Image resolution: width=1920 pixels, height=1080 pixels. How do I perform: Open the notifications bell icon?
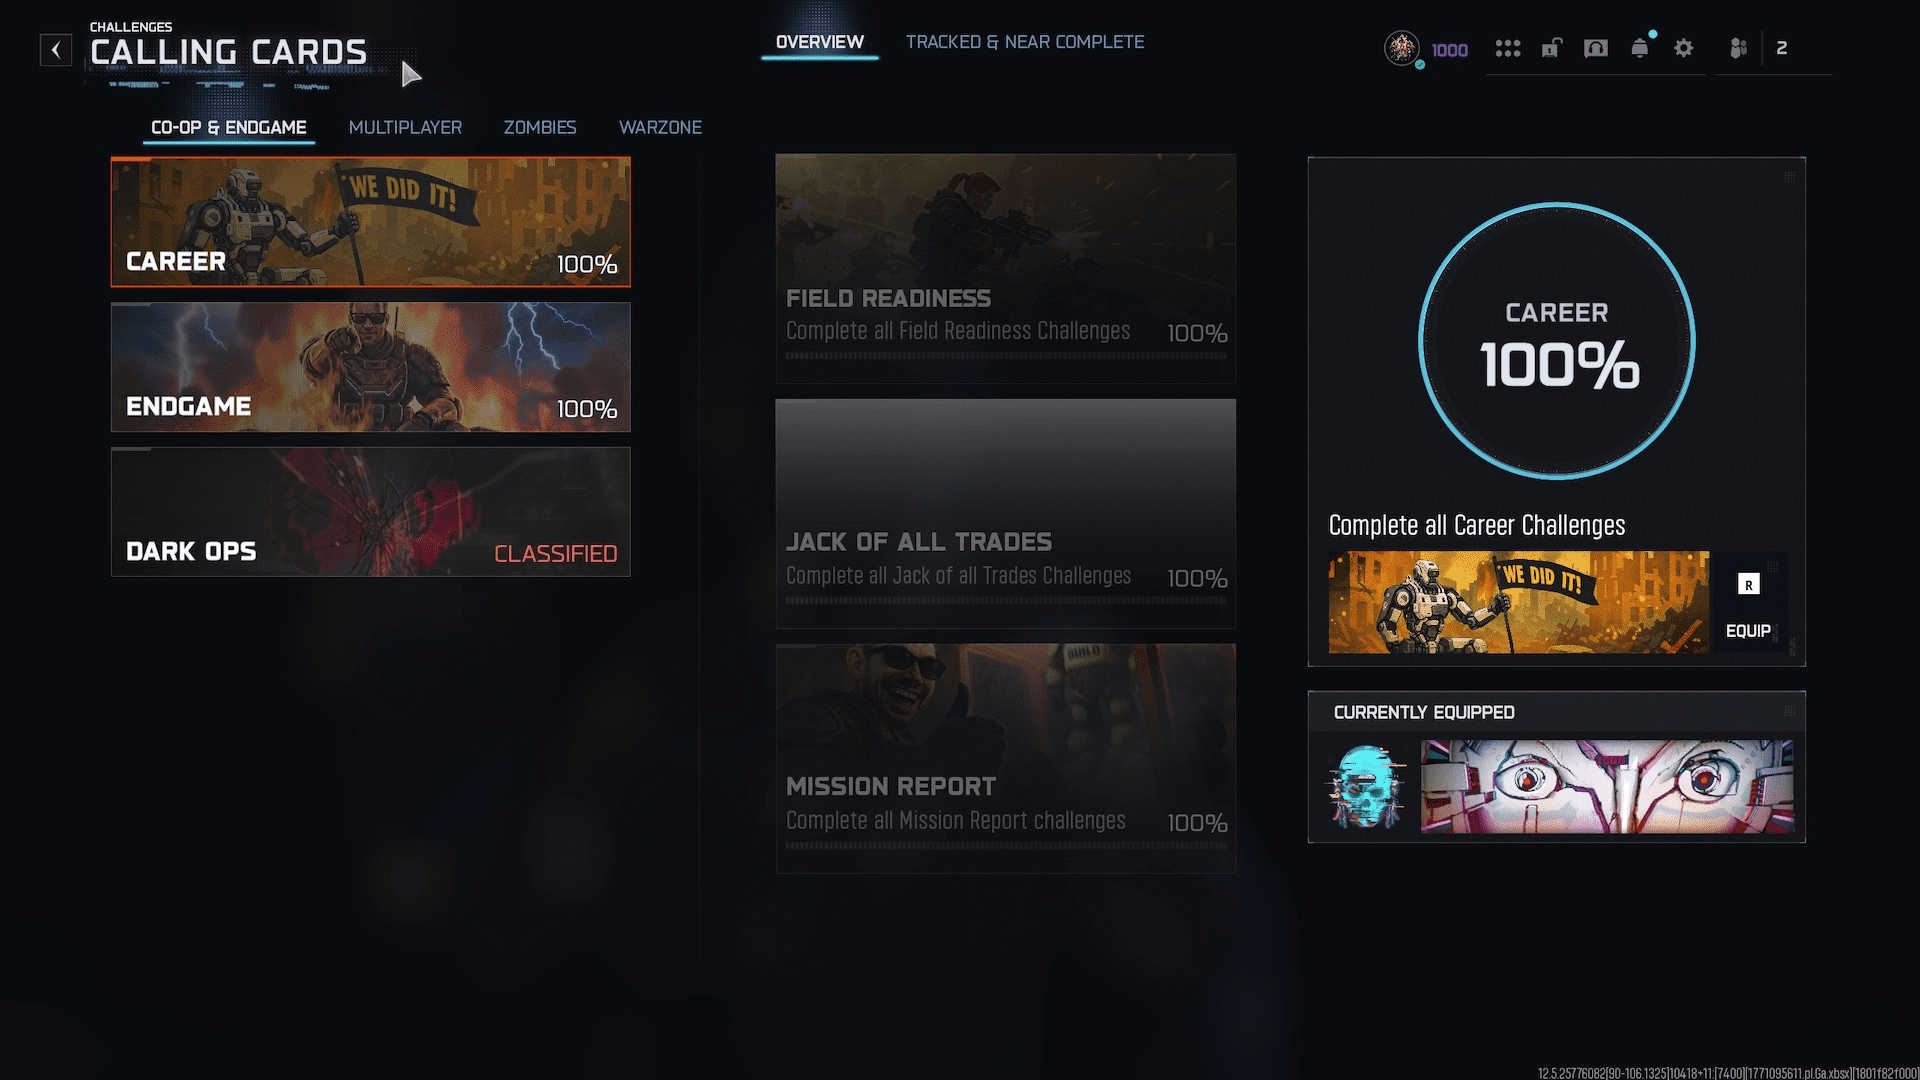tap(1640, 48)
